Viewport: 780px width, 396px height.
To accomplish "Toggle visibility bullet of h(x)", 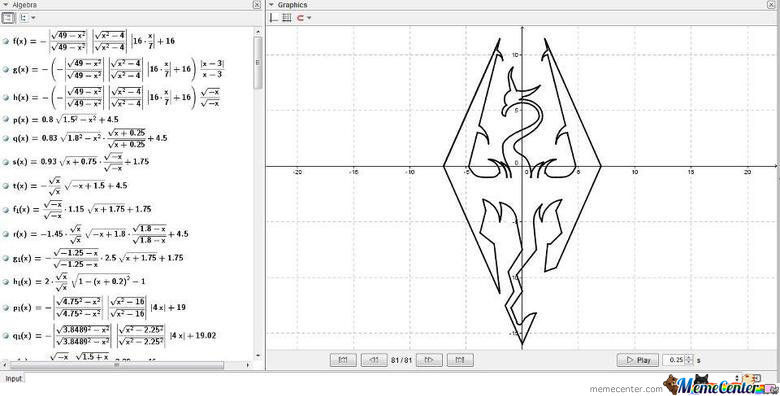I will coord(6,98).
